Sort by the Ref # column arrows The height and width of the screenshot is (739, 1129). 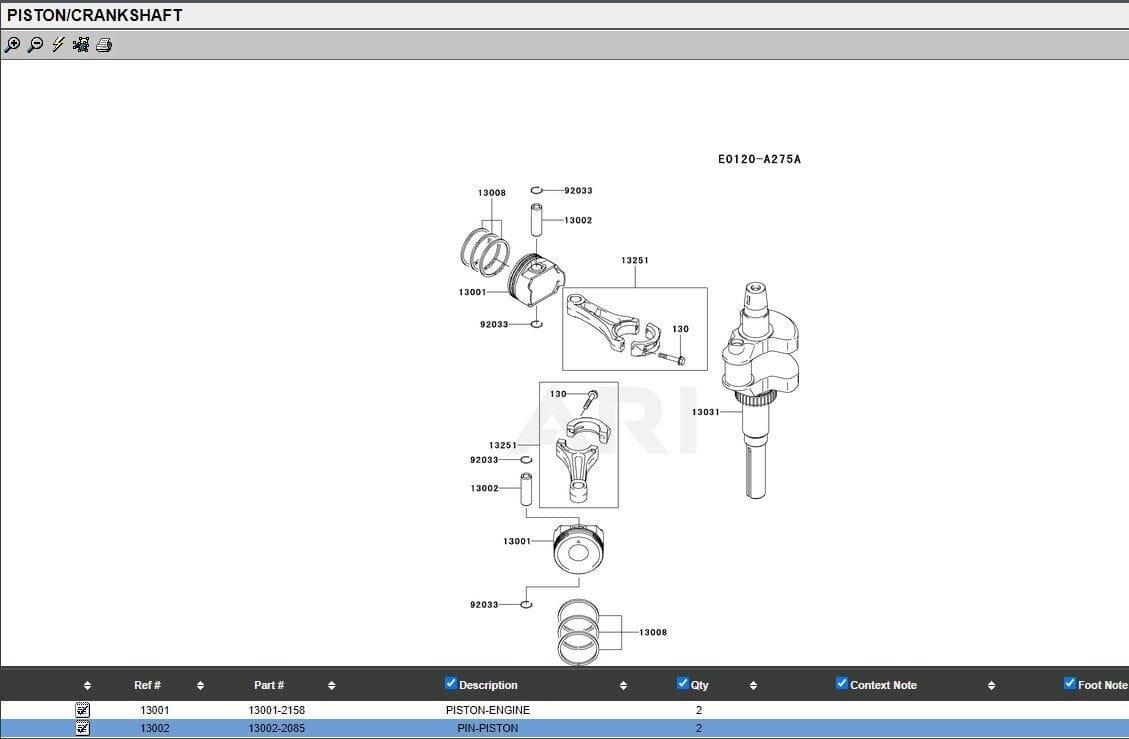(200, 686)
